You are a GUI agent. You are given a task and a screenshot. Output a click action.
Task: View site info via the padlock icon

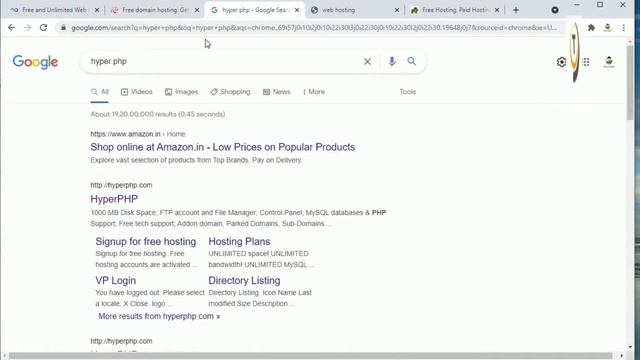click(x=63, y=28)
